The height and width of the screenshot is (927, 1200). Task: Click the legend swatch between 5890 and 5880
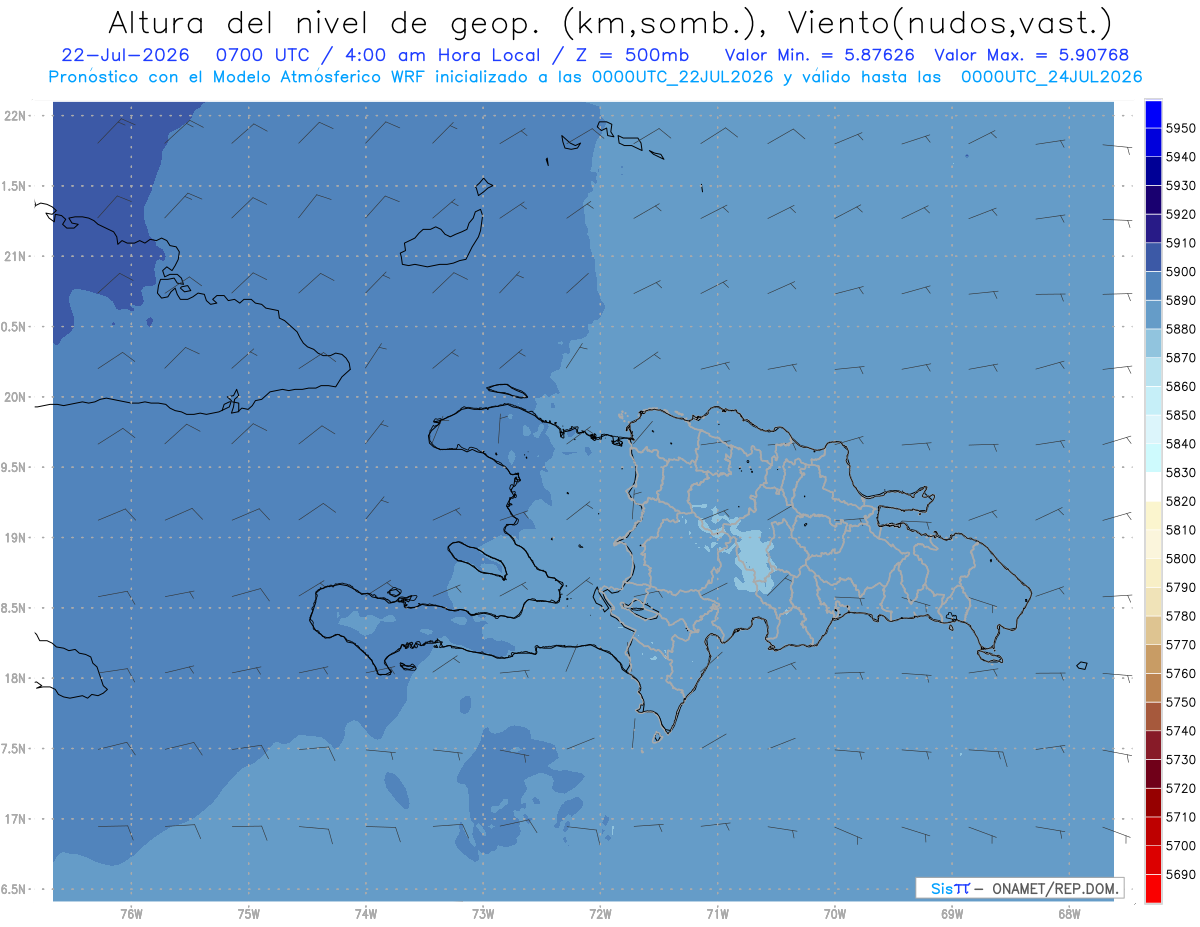[1152, 315]
